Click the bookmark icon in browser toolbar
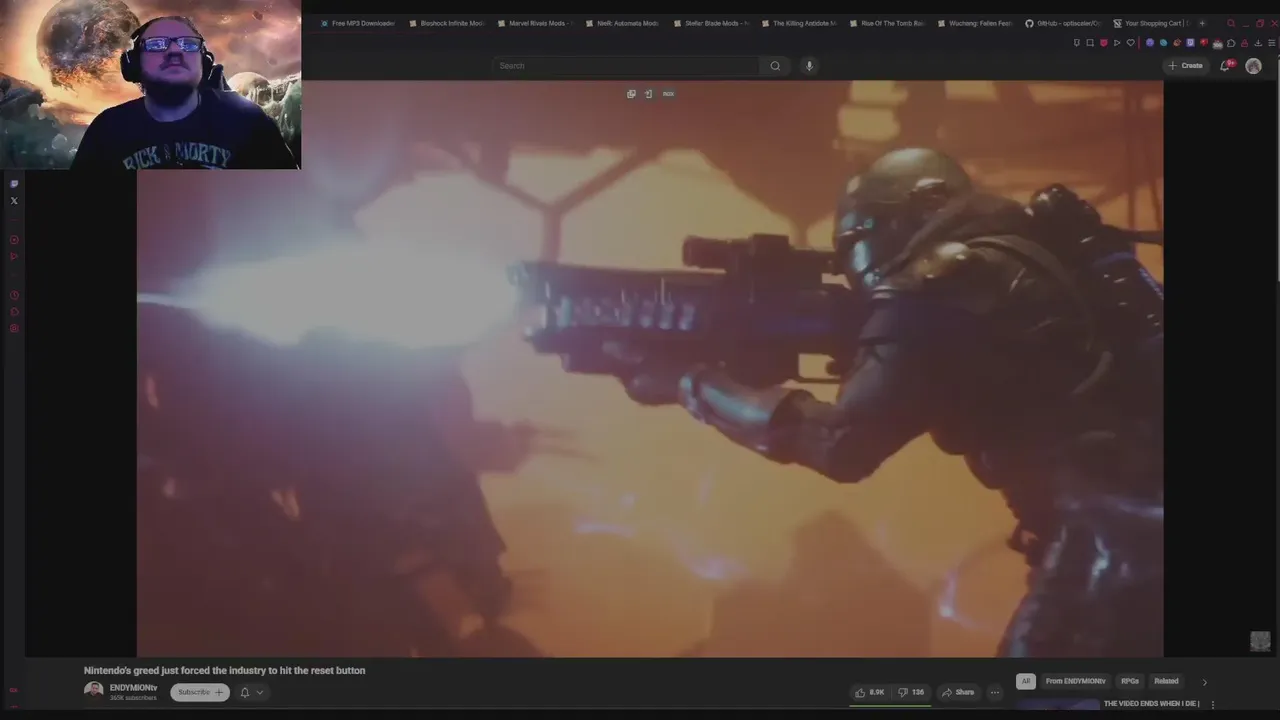Screen dimensions: 1280x720 click(1076, 43)
